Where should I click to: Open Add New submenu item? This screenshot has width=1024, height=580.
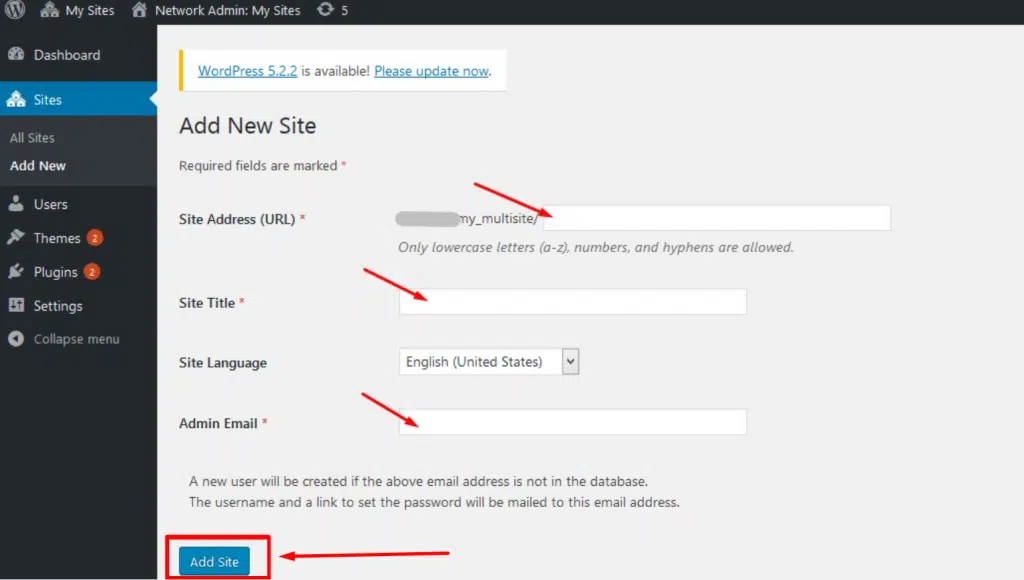37,166
